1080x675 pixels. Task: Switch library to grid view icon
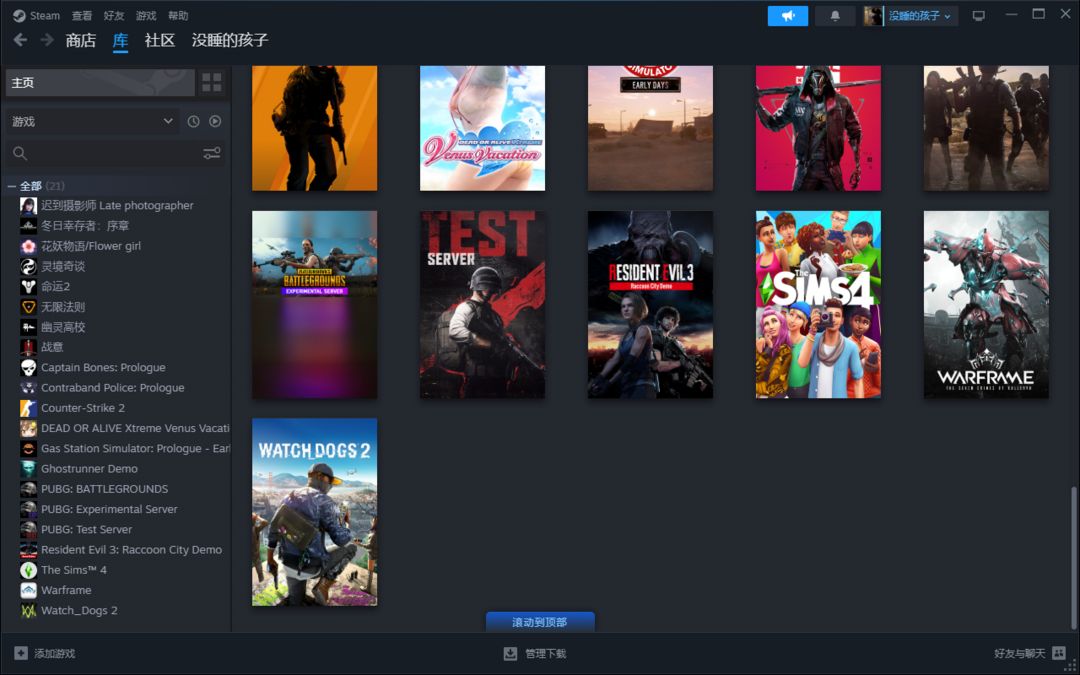(x=211, y=83)
